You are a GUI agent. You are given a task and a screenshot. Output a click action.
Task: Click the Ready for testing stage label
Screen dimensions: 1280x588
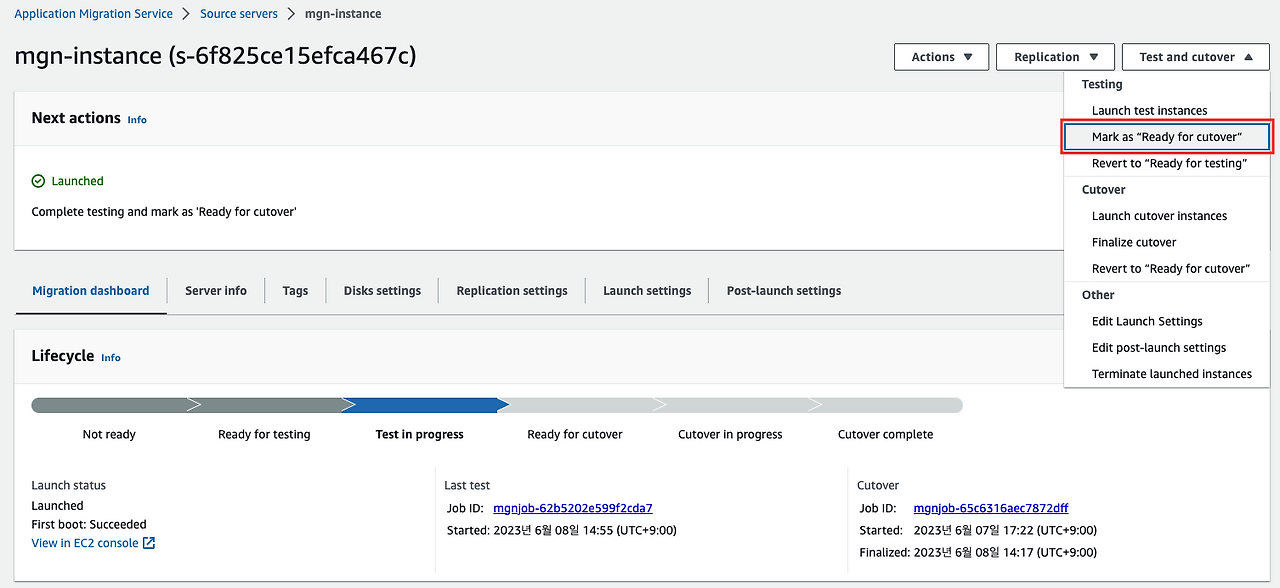click(x=264, y=435)
